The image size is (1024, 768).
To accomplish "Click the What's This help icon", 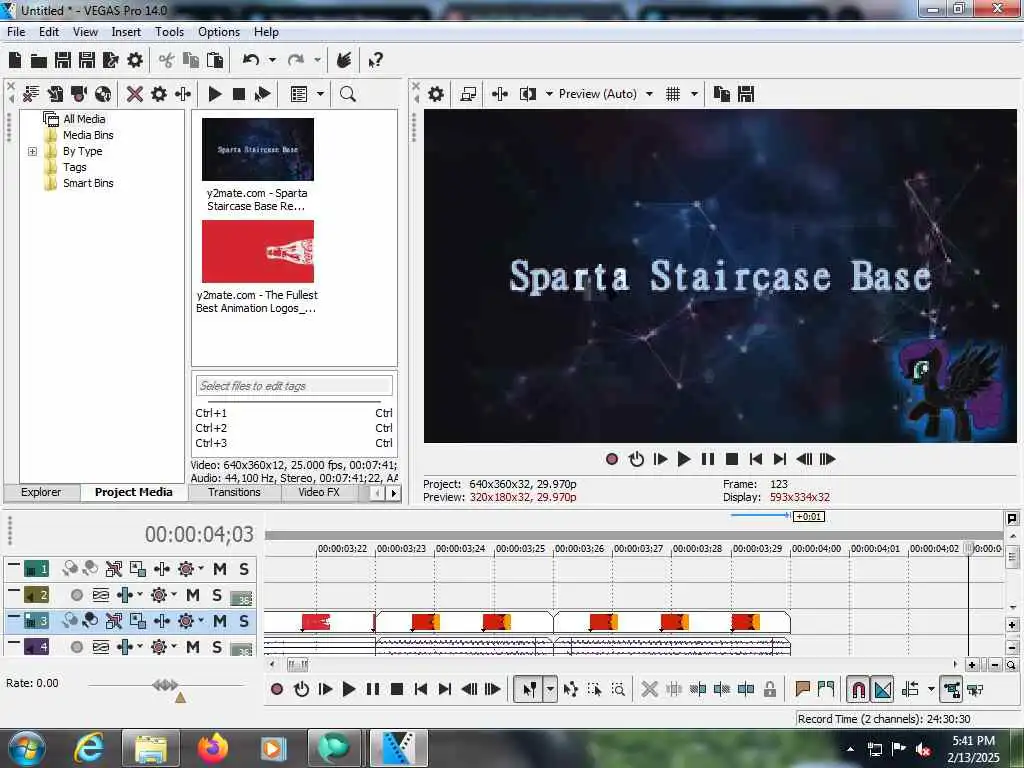I will click(376, 61).
